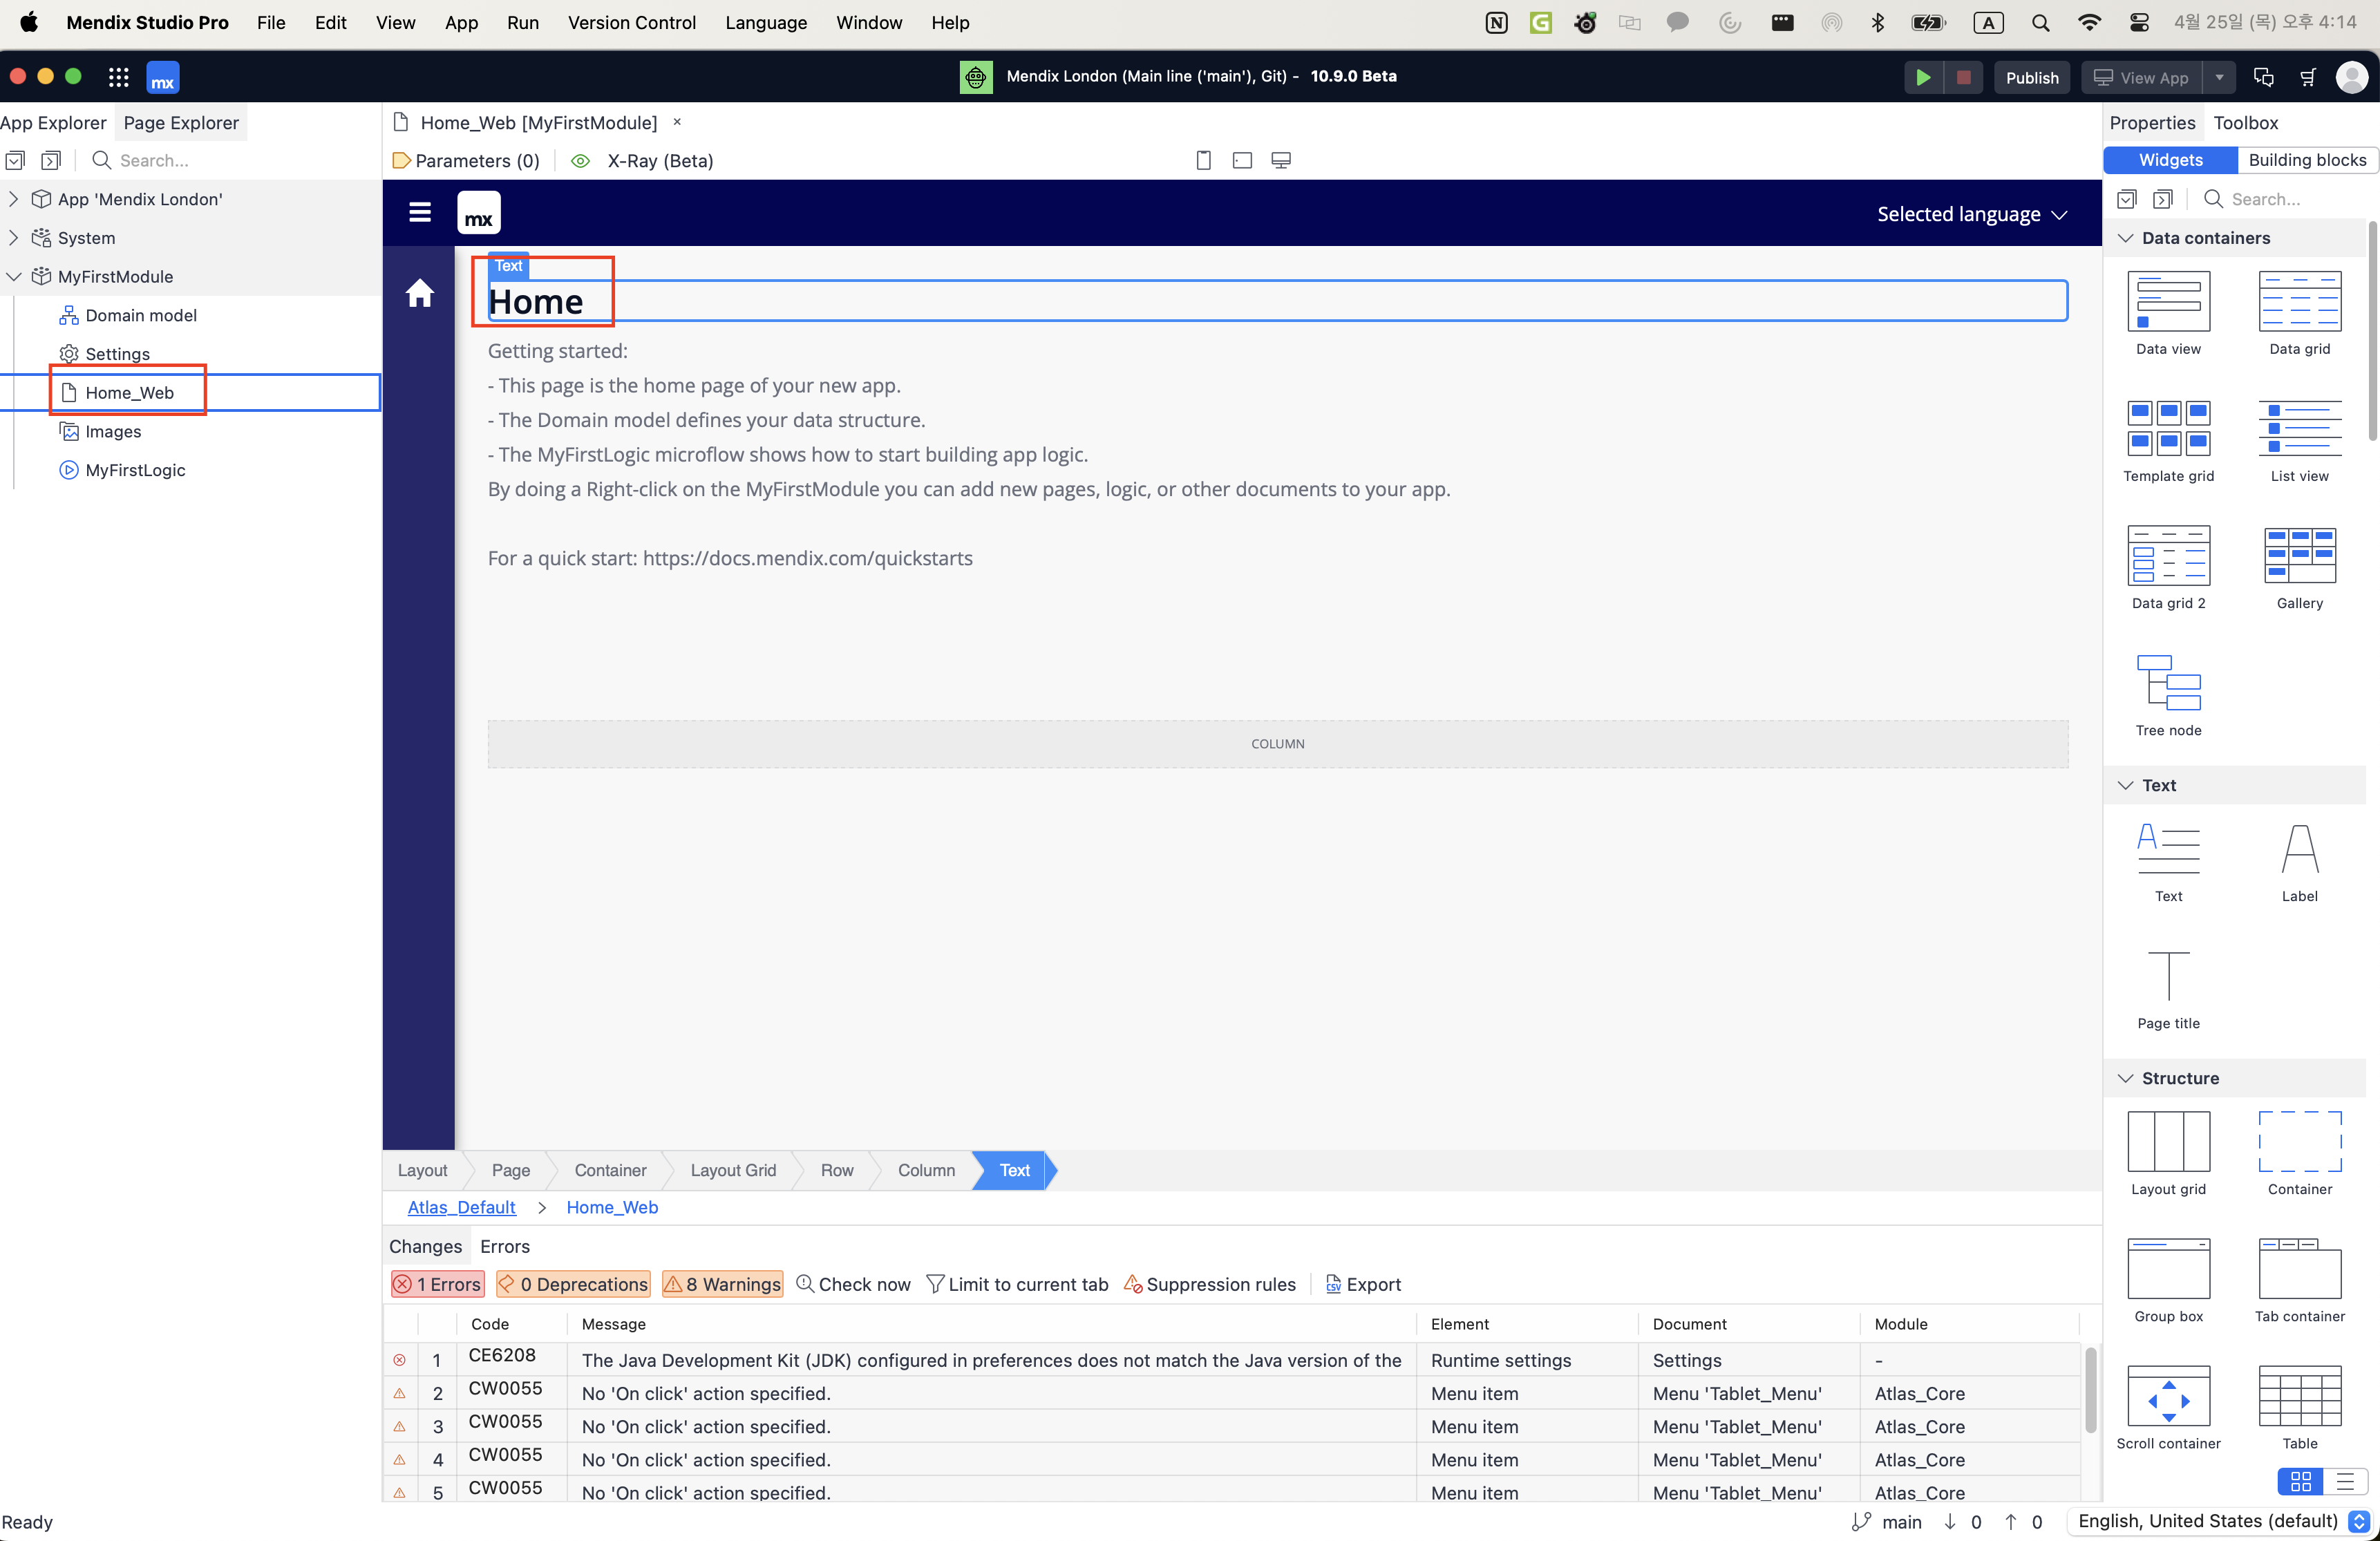Open the Atlas_Default layout link
Image resolution: width=2380 pixels, height=1541 pixels.
461,1207
